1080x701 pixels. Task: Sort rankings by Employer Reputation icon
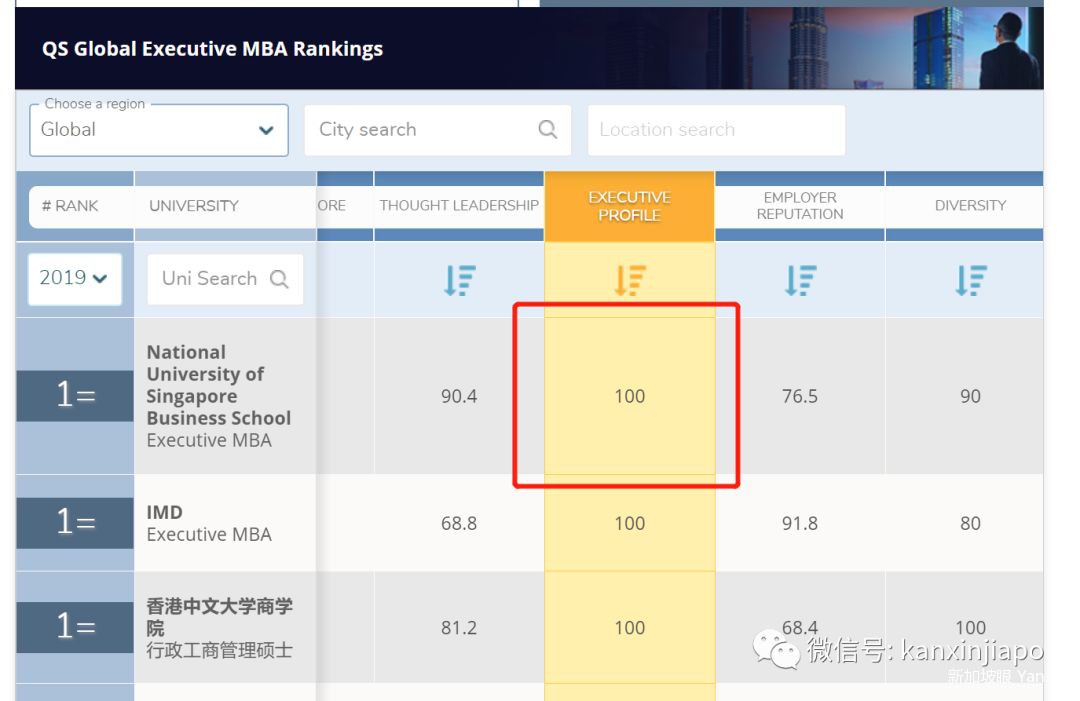(800, 280)
